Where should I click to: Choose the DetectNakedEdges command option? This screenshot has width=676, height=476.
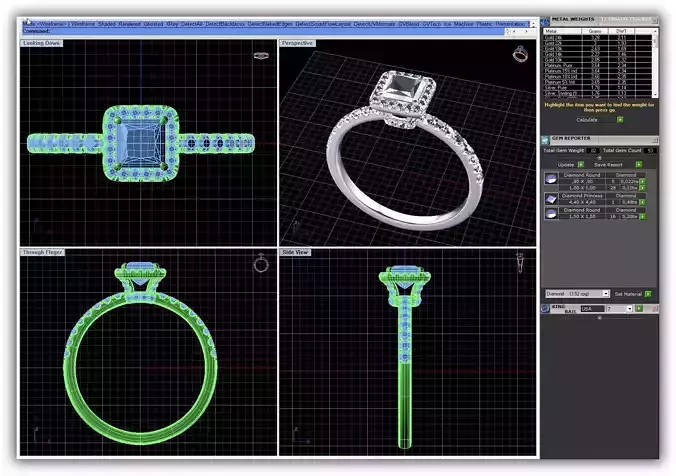click(270, 24)
